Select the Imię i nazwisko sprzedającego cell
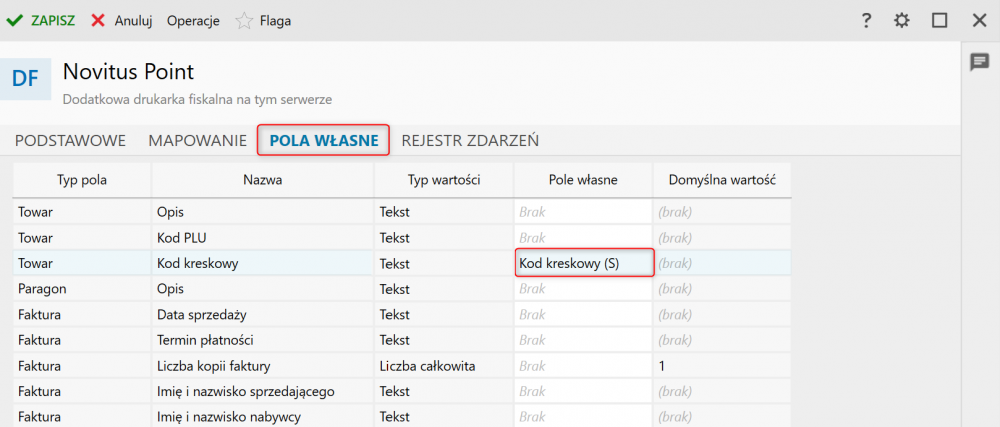 pyautogui.click(x=263, y=391)
